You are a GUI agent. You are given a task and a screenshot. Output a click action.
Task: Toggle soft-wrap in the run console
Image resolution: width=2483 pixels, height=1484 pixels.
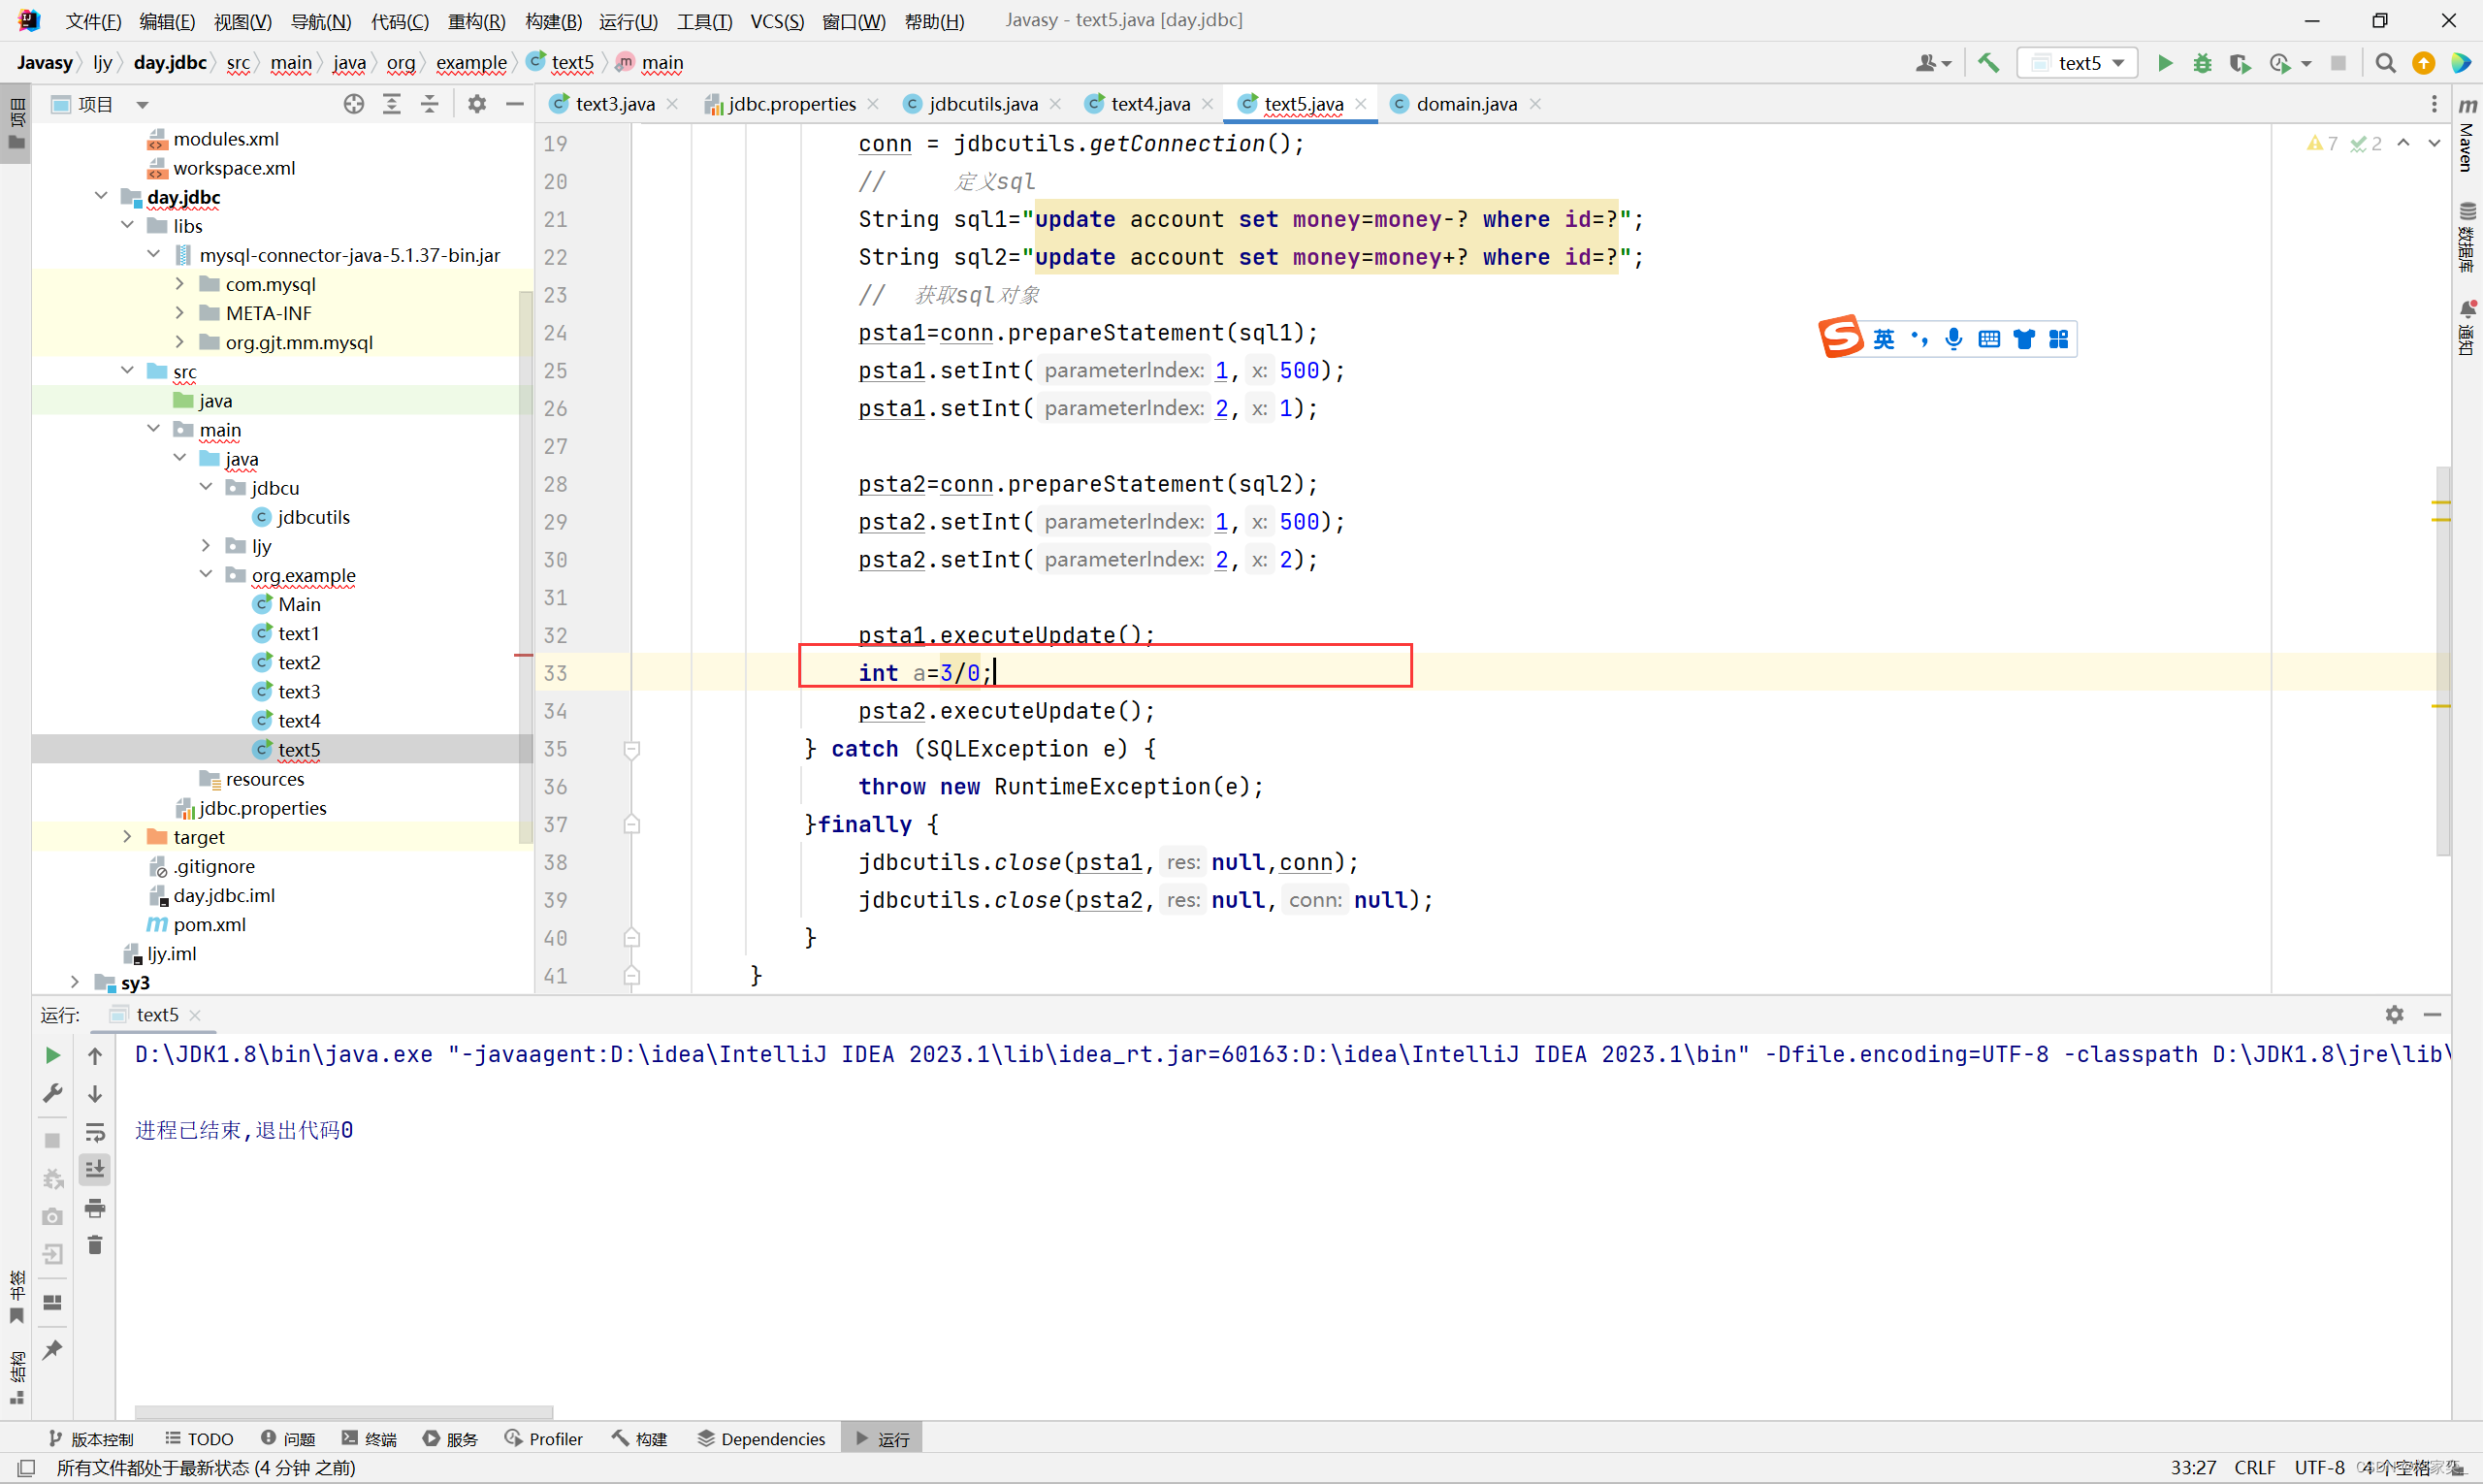95,1132
